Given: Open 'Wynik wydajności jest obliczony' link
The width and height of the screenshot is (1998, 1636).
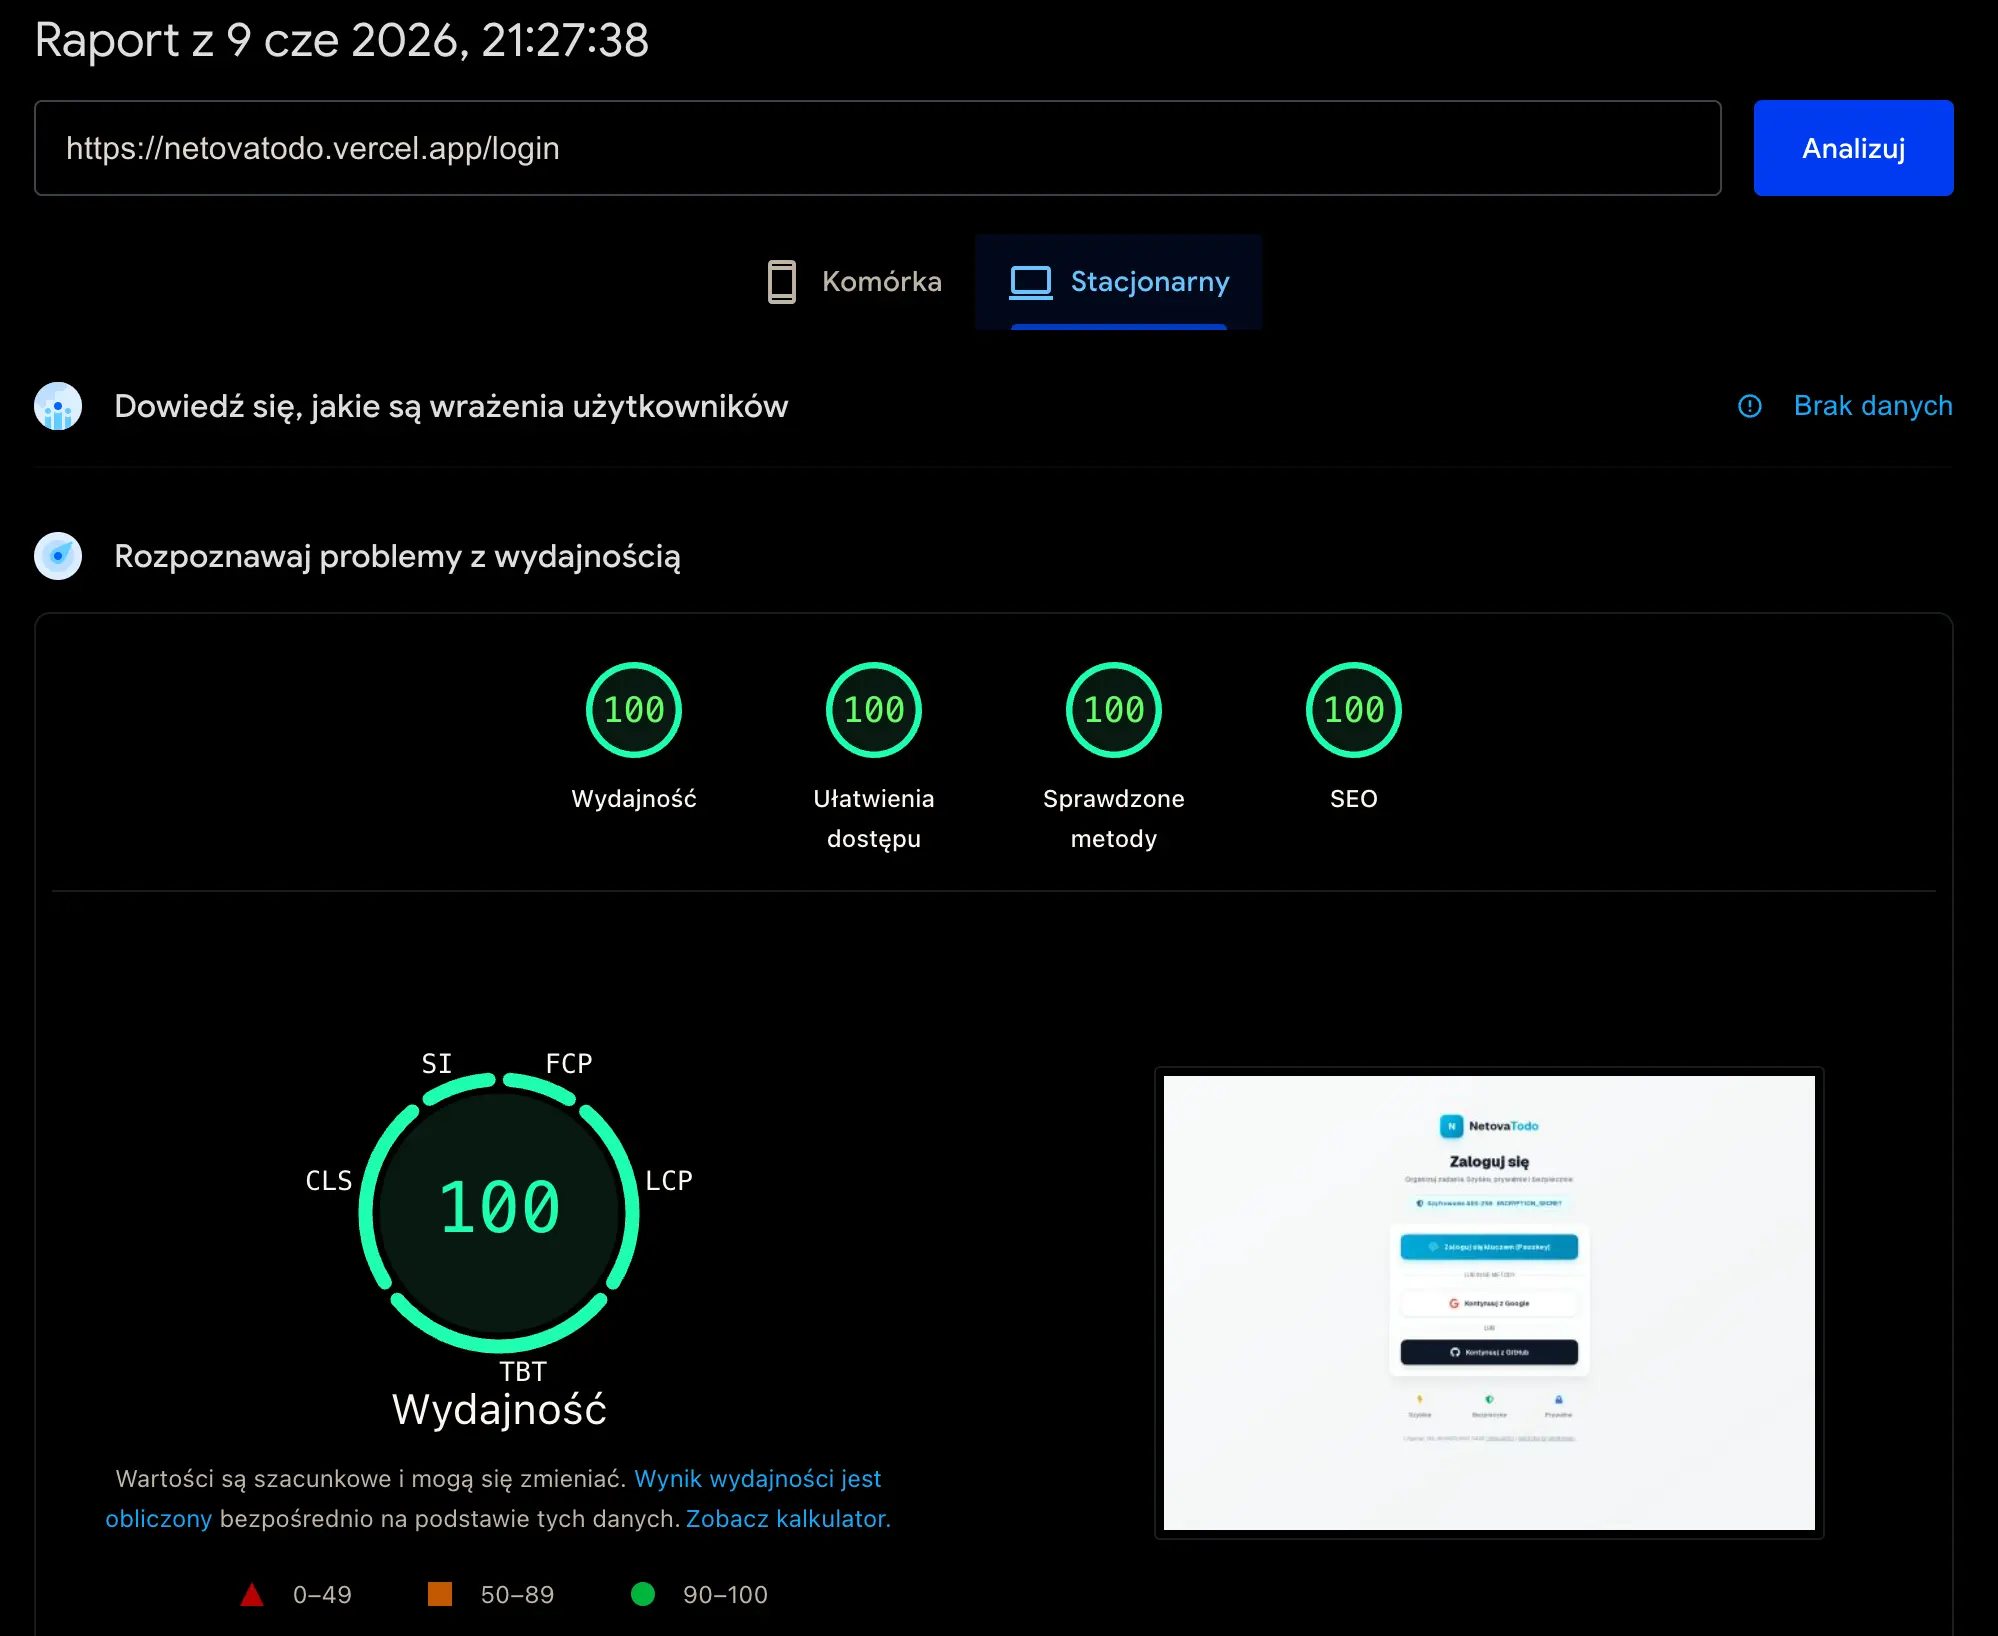Looking at the screenshot, I should pyautogui.click(x=757, y=1479).
